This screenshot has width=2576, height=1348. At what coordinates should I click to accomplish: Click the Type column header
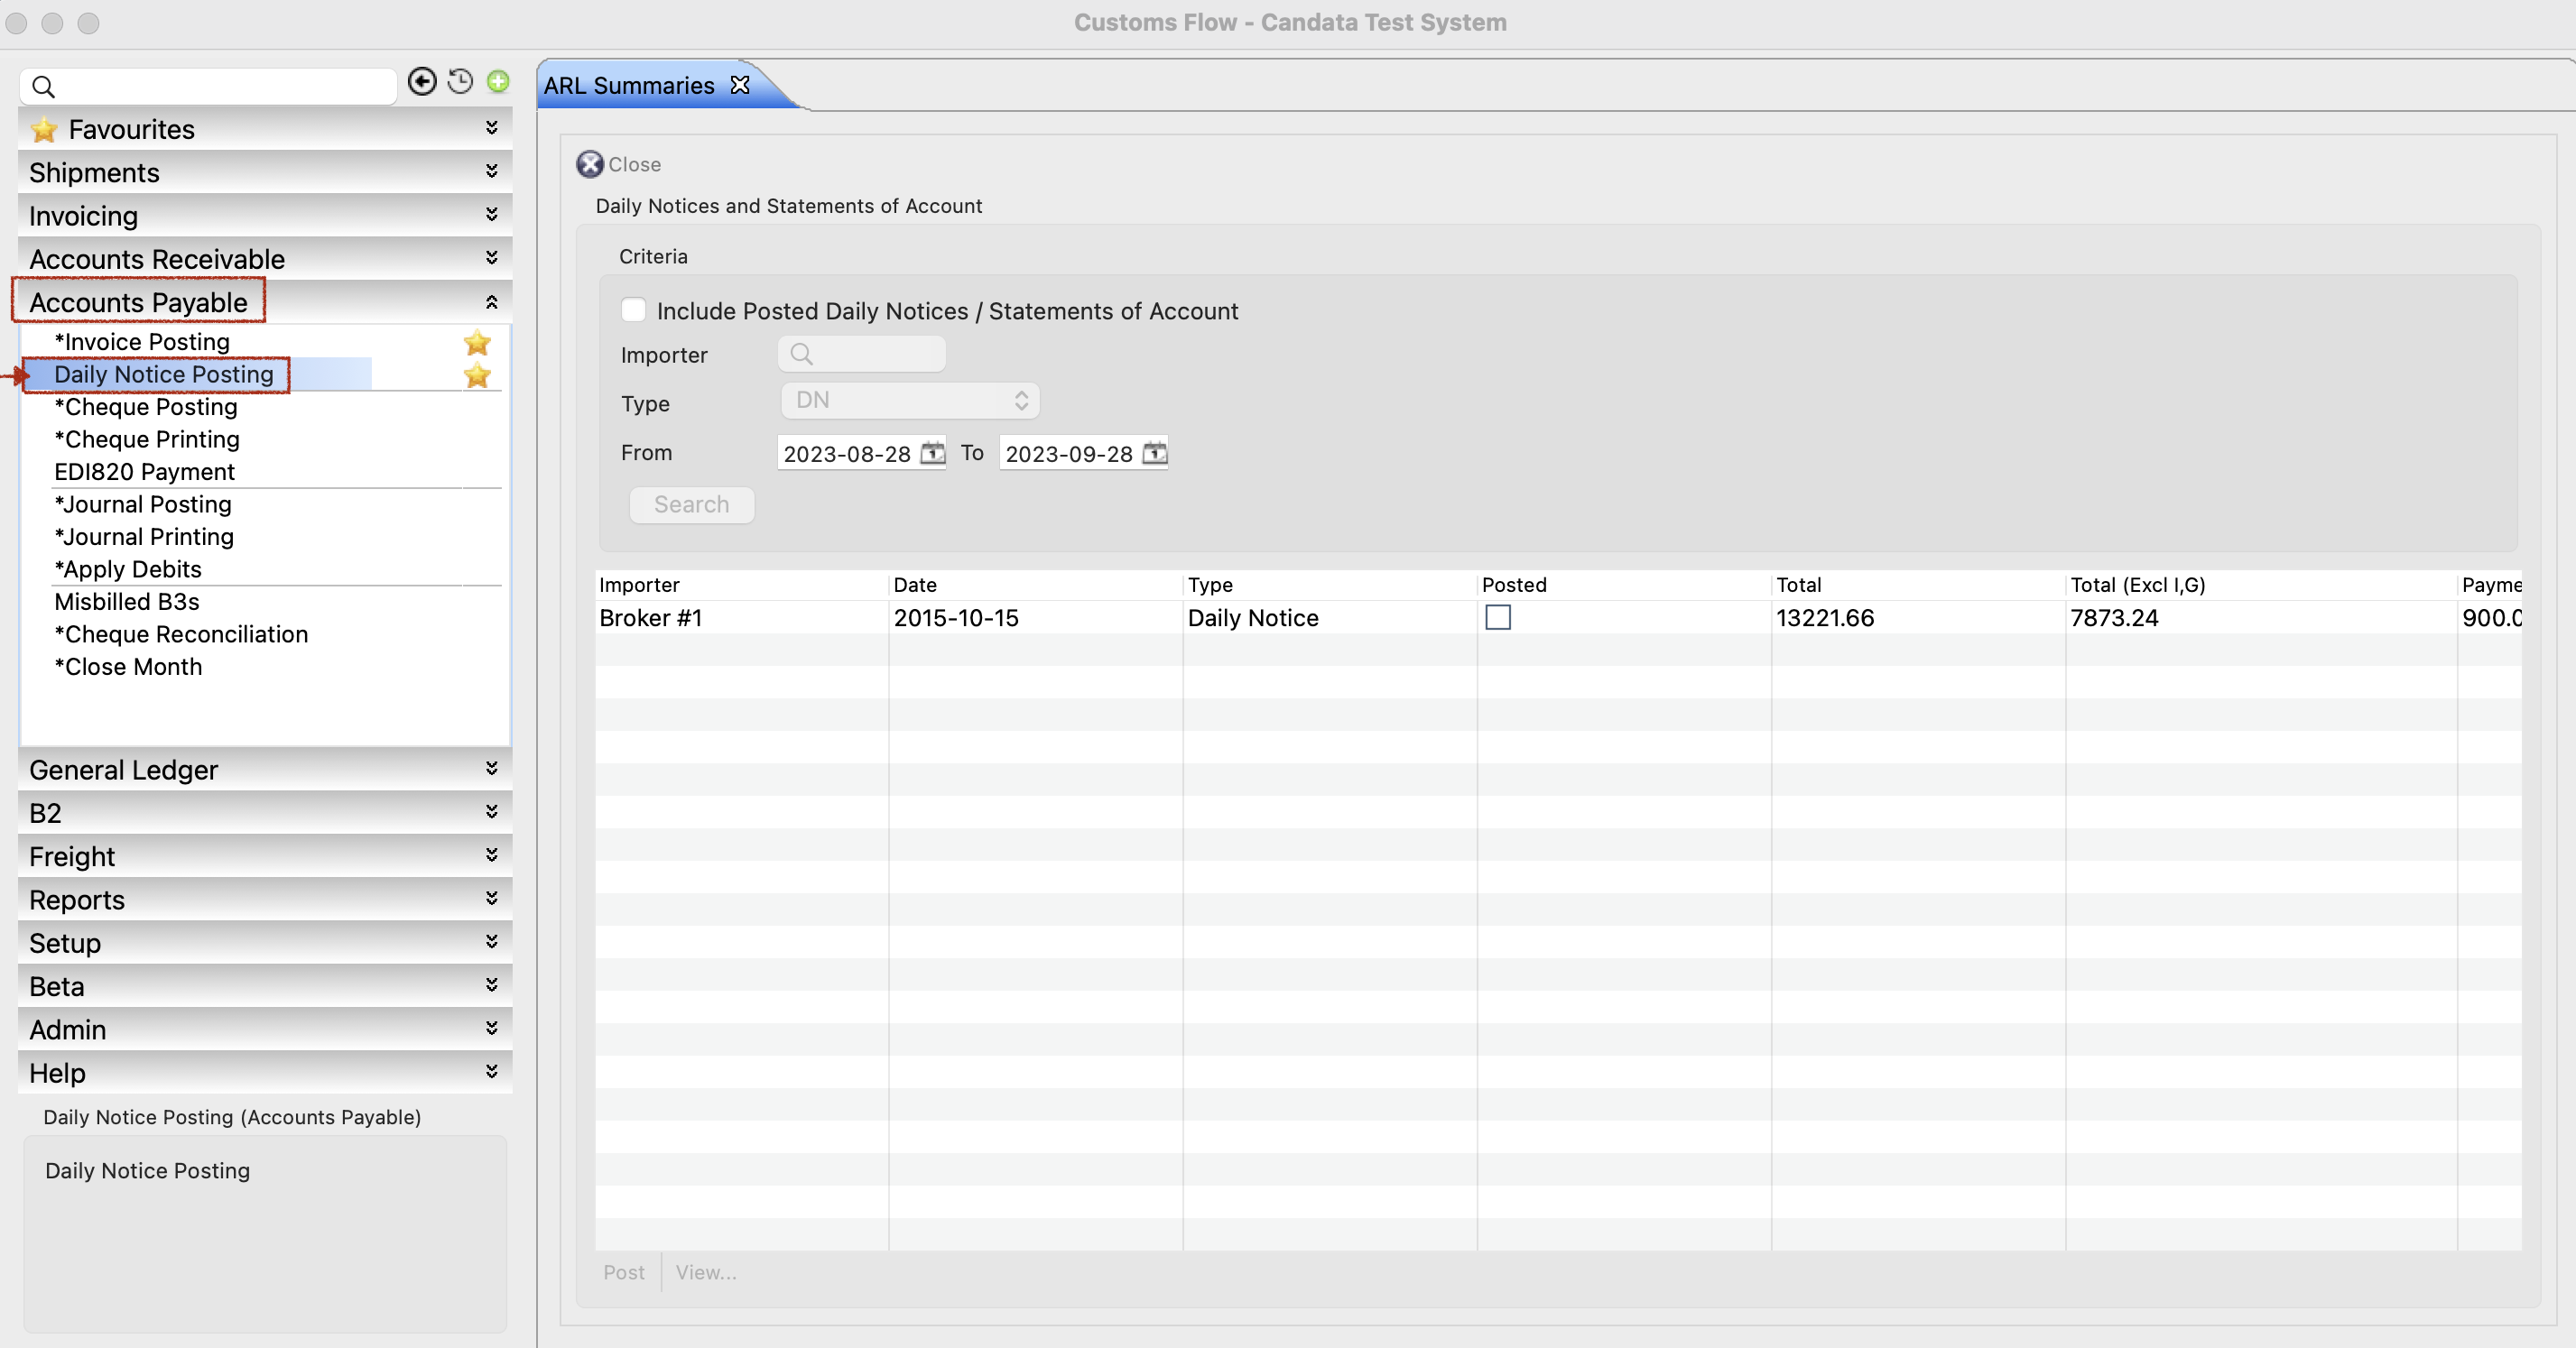tap(1329, 585)
